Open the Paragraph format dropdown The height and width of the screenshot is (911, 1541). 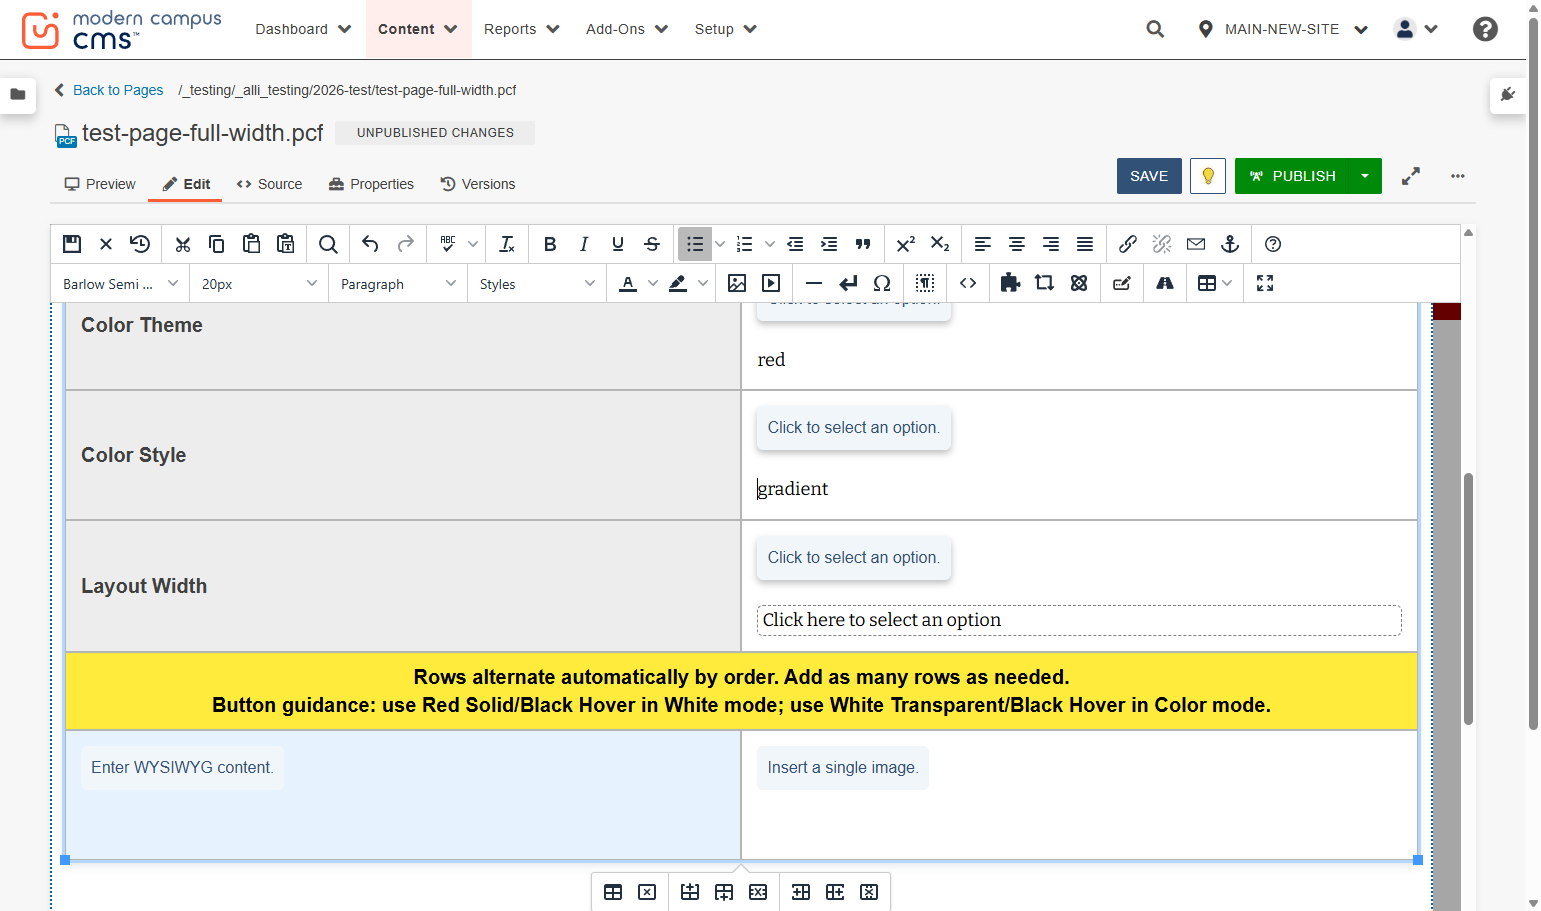pos(398,284)
